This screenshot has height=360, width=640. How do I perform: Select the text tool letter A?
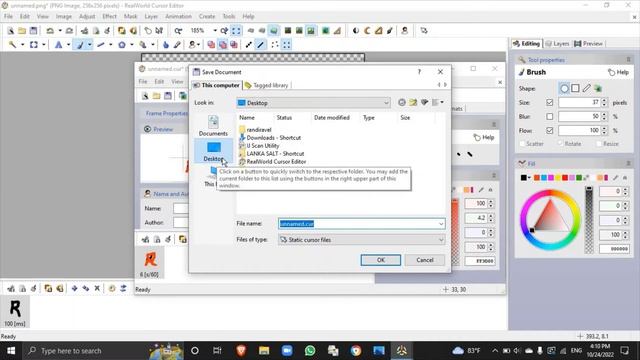[x=58, y=45]
